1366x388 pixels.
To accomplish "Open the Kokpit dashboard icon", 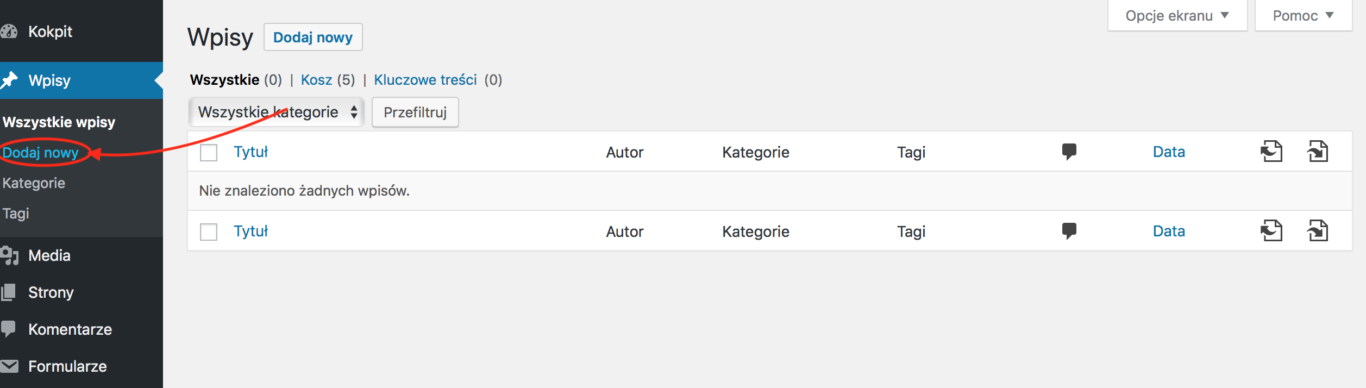I will pyautogui.click(x=9, y=32).
